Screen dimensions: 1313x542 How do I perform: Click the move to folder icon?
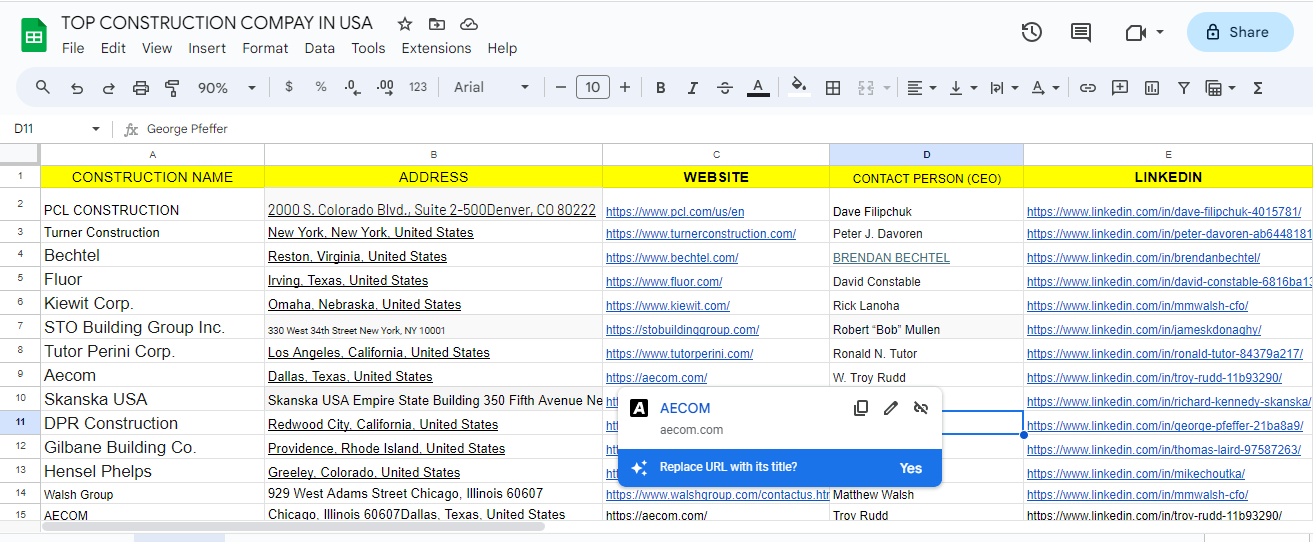click(436, 24)
